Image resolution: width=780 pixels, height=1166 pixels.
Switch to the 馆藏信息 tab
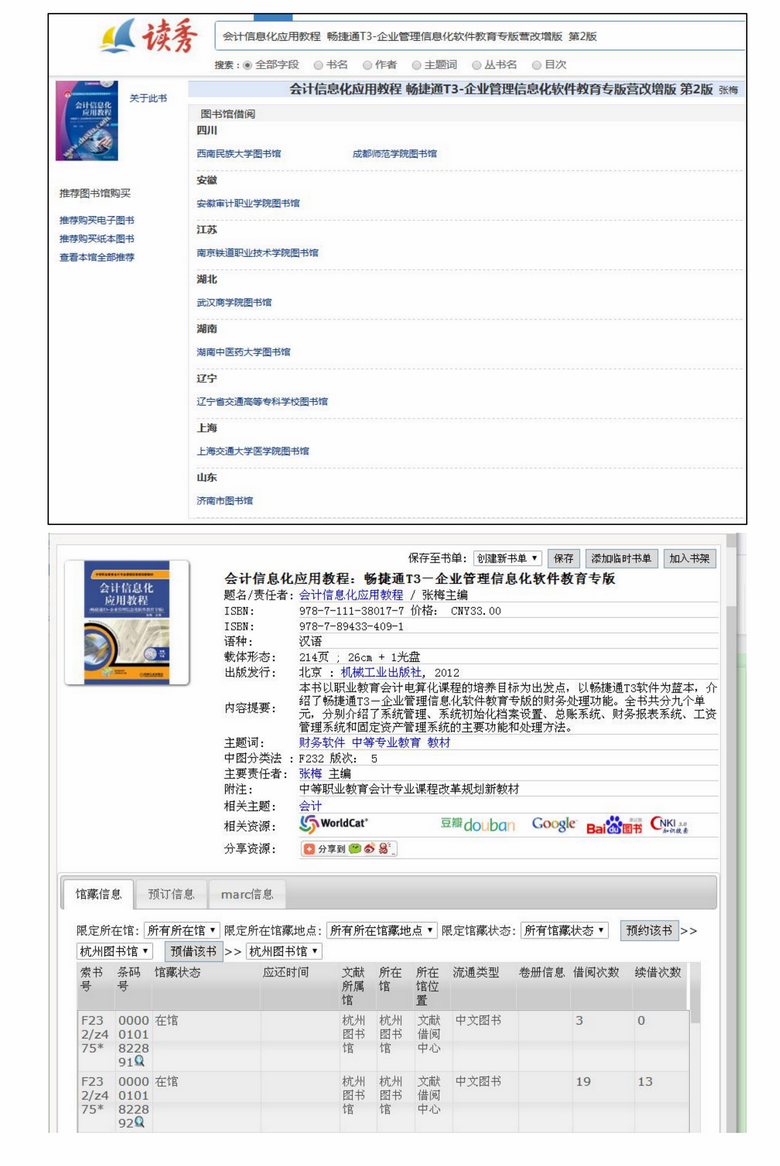coord(98,894)
